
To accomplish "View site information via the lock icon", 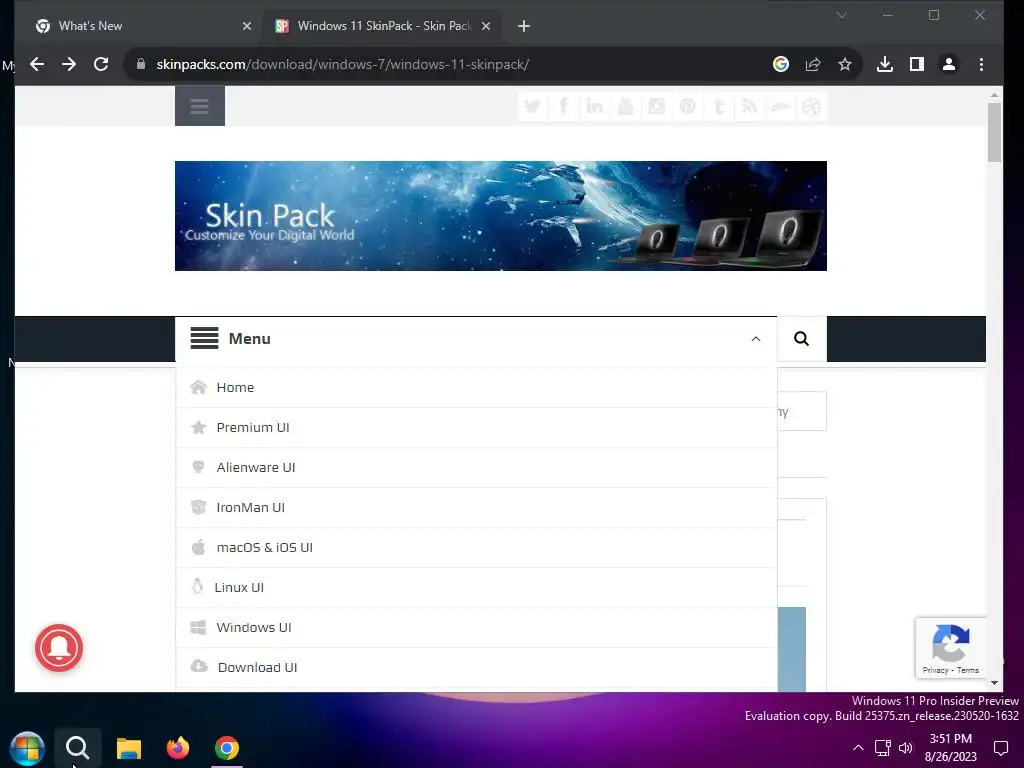I will 140,64.
